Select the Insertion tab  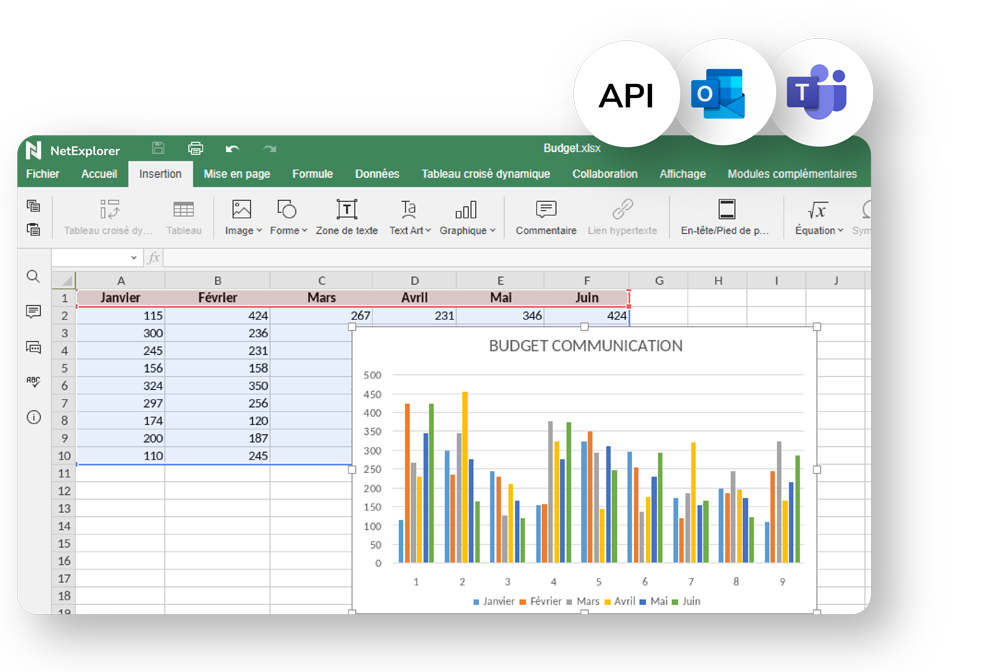point(160,174)
